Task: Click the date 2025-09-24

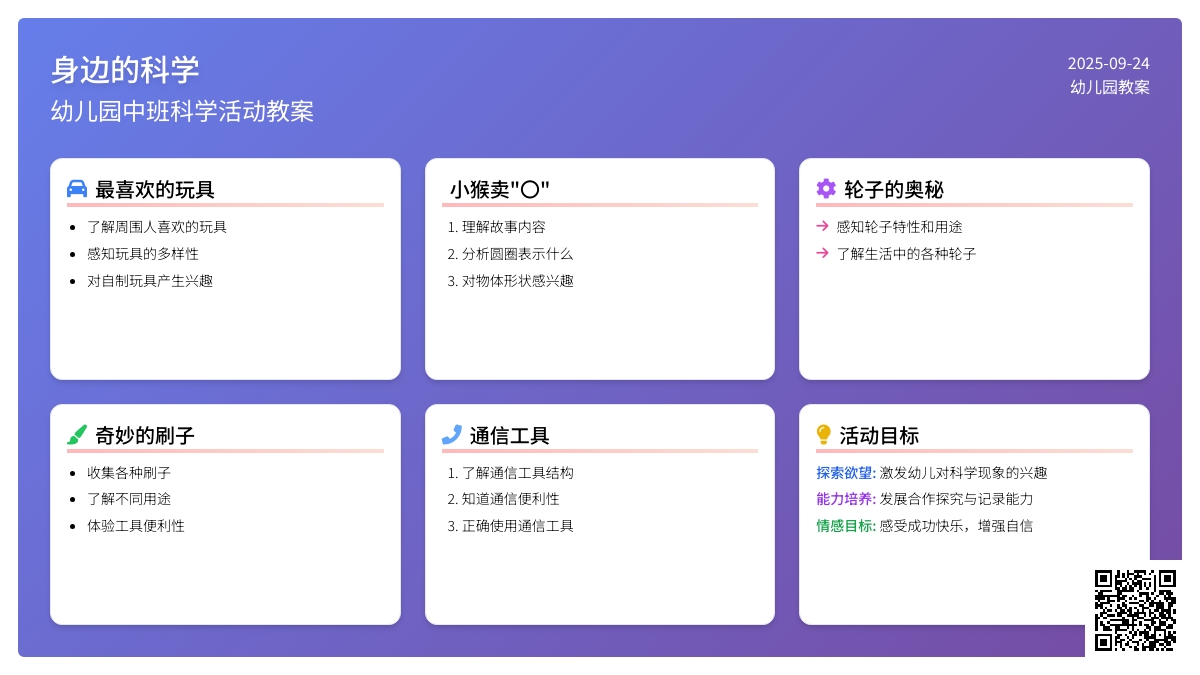Action: [1108, 64]
